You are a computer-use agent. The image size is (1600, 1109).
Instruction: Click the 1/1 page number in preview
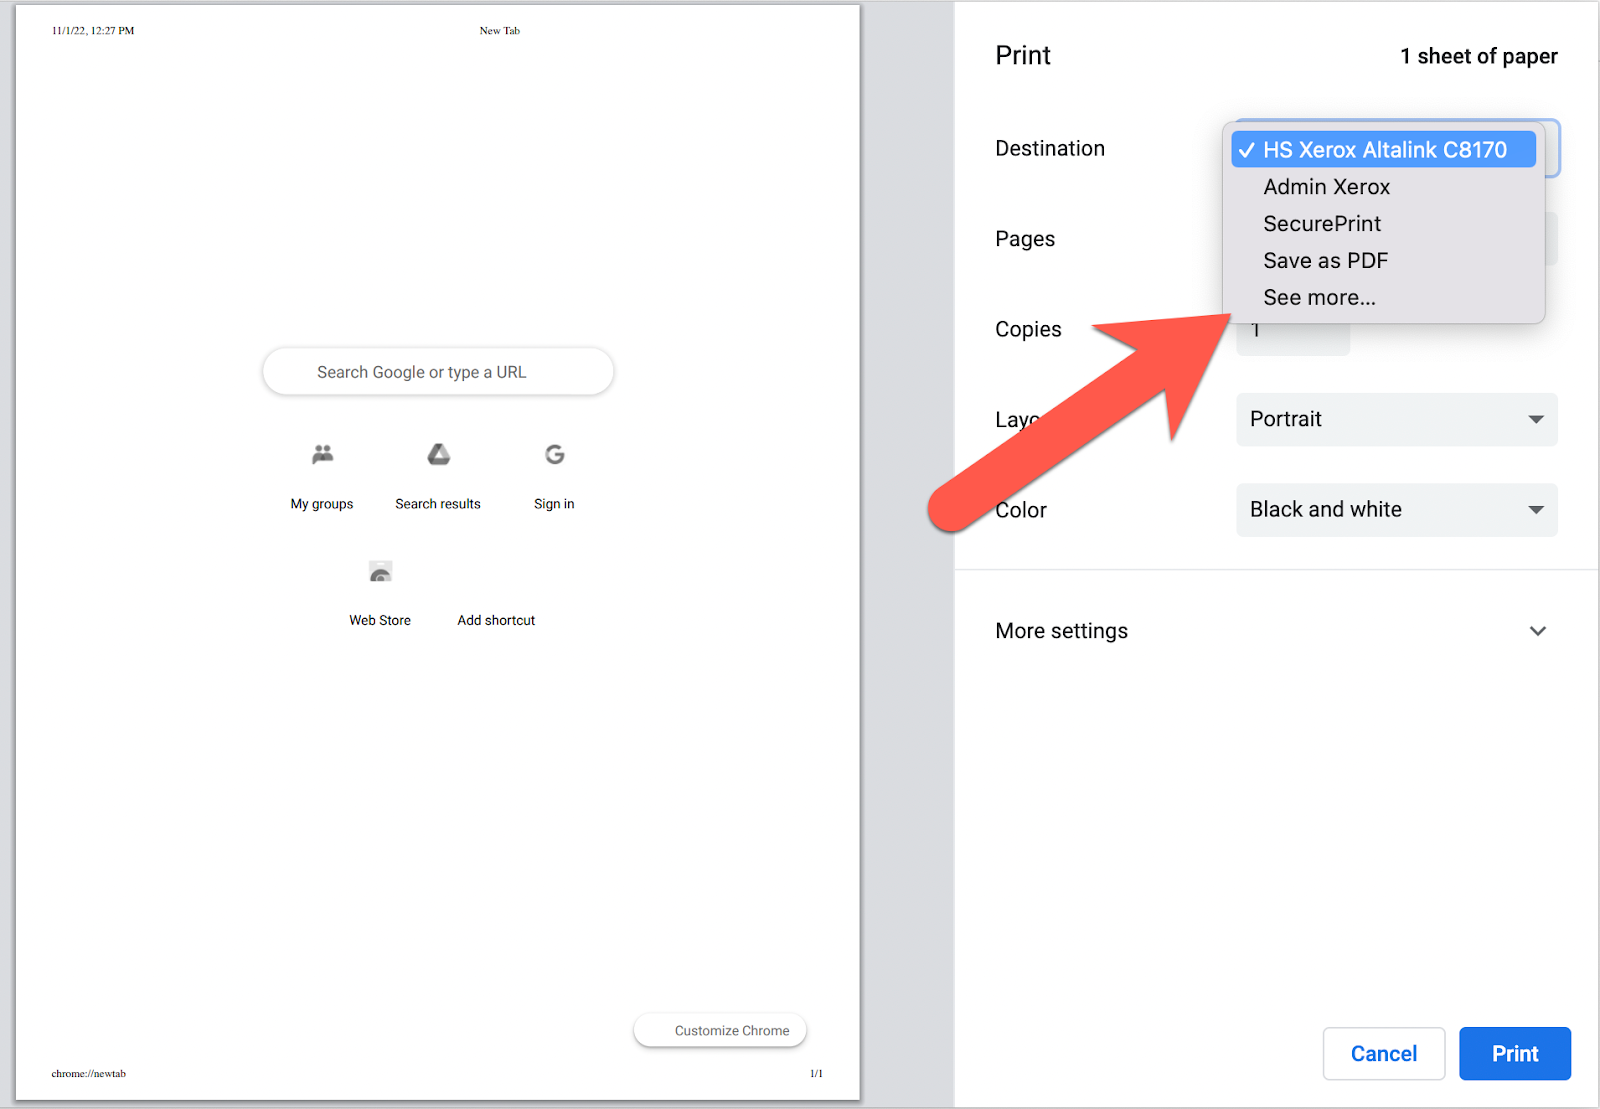point(817,1074)
